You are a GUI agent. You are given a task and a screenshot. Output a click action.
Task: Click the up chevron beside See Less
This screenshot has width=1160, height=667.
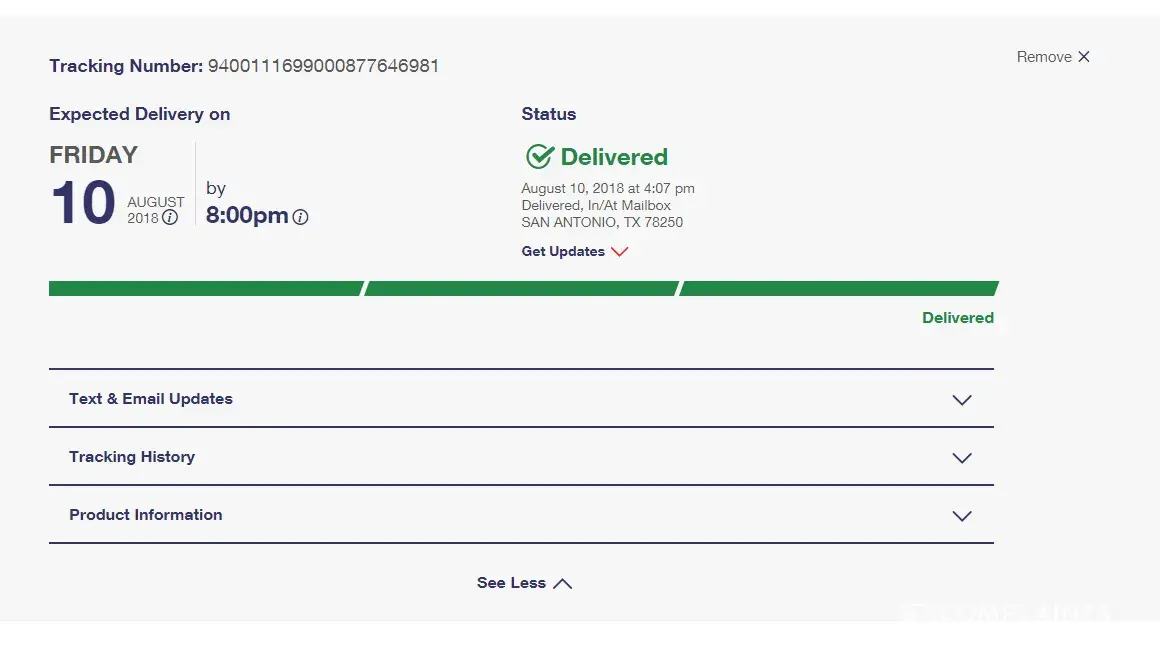563,584
